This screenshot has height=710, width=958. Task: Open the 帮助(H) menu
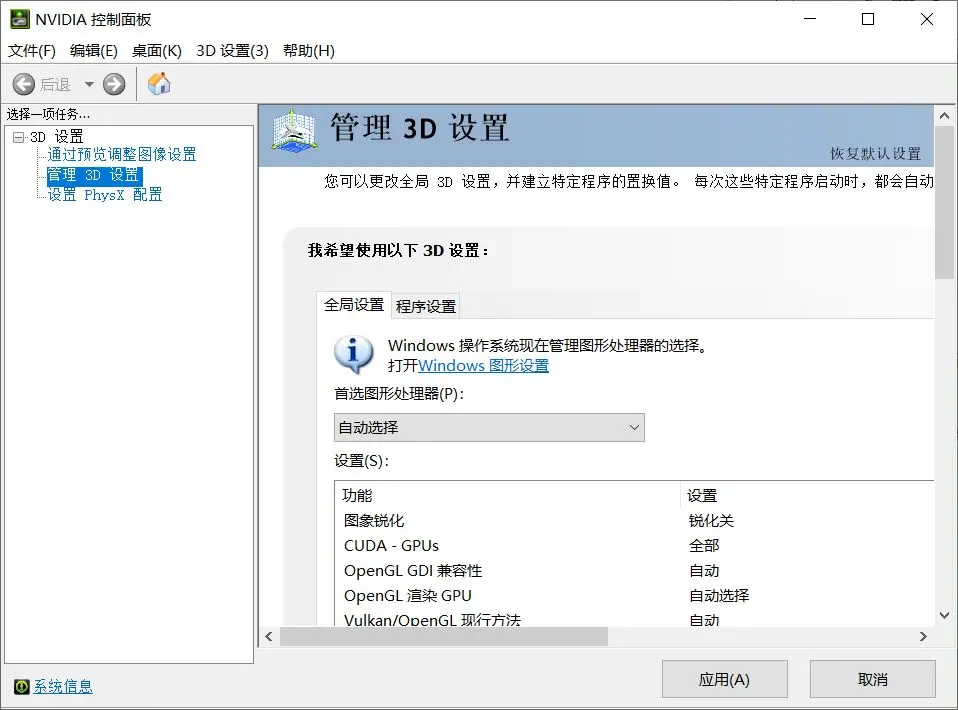309,51
